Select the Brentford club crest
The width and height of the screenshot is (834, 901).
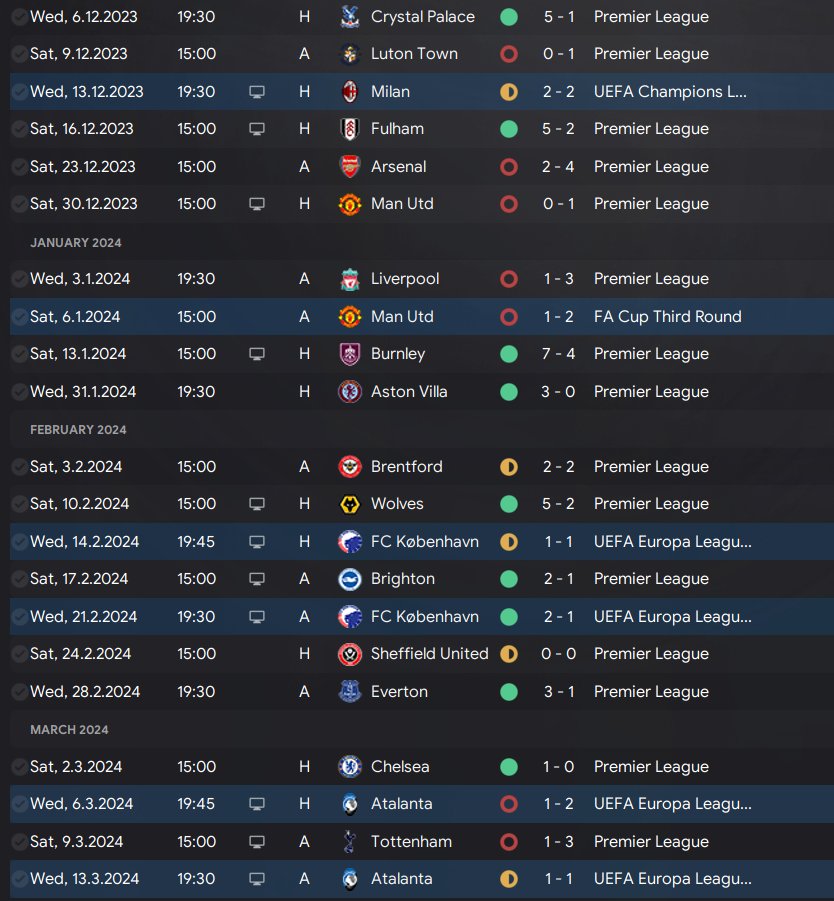click(x=350, y=467)
